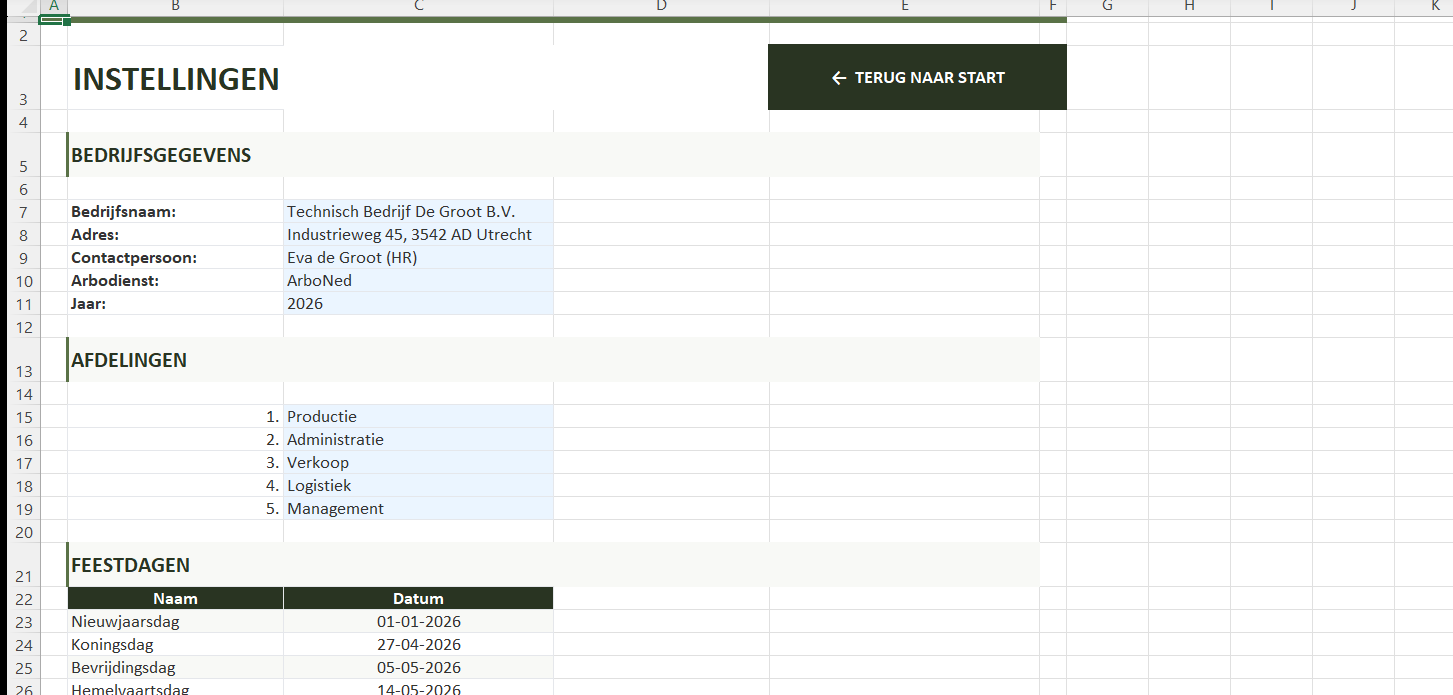1453x695 pixels.
Task: Click the left arrow icon on the Terug naar start button
Action: coord(839,78)
